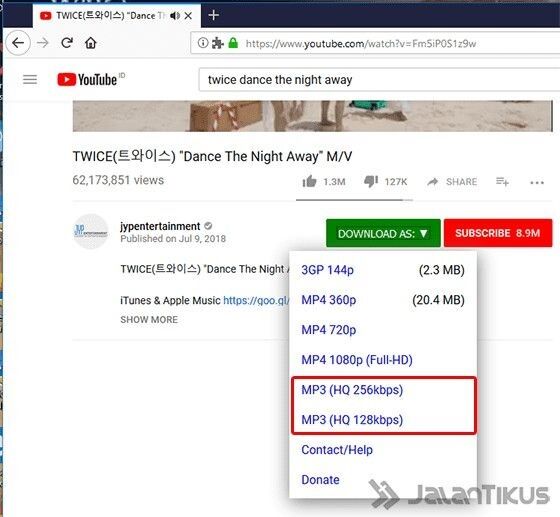Click the "Published on Jul 9, 2018" text
Image resolution: width=560 pixels, height=517 pixels.
pyautogui.click(x=173, y=239)
